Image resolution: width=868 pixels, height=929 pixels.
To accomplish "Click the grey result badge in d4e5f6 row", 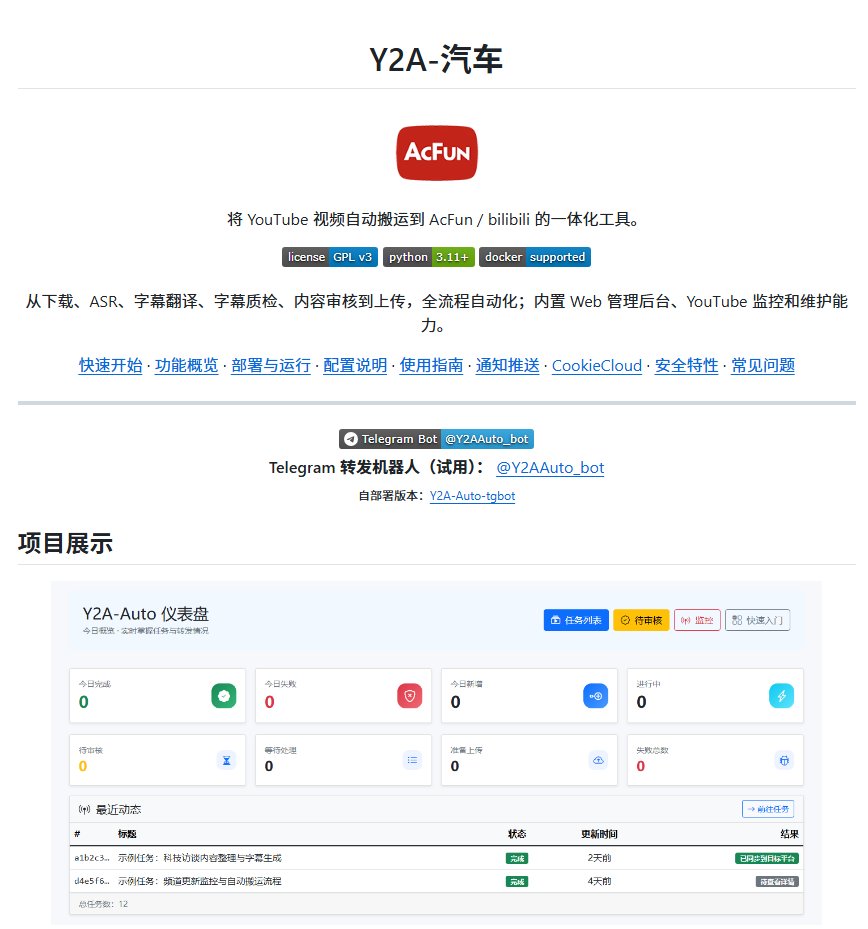I will pos(777,882).
